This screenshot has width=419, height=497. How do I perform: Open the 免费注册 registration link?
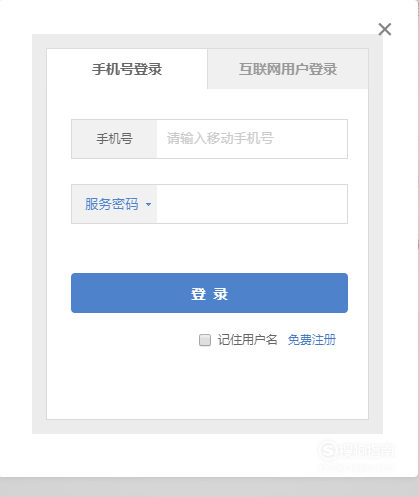click(x=312, y=340)
